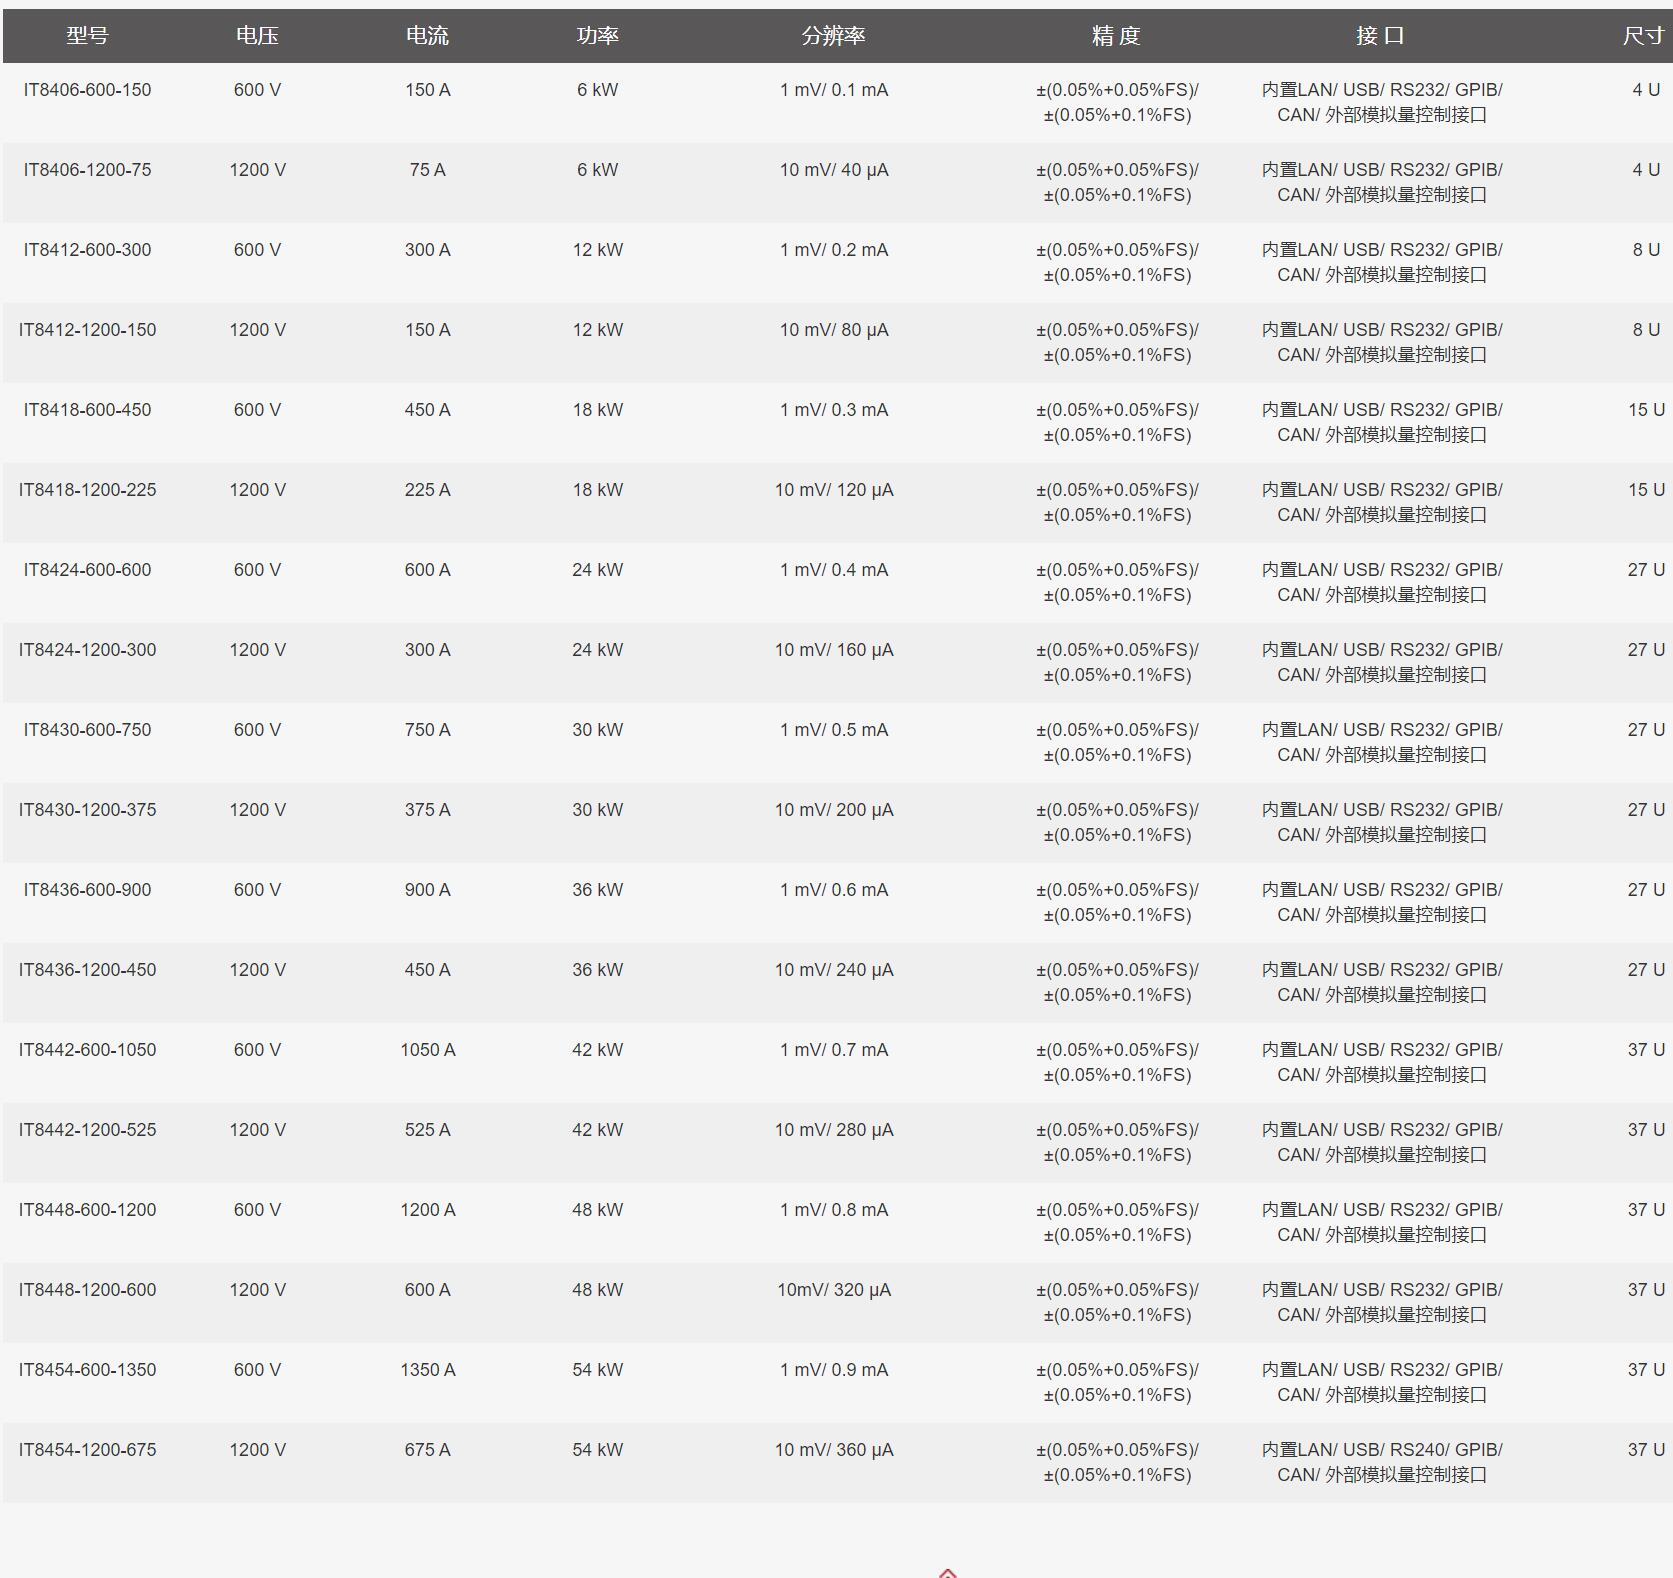Click model IT8418-1200-225

coord(87,490)
